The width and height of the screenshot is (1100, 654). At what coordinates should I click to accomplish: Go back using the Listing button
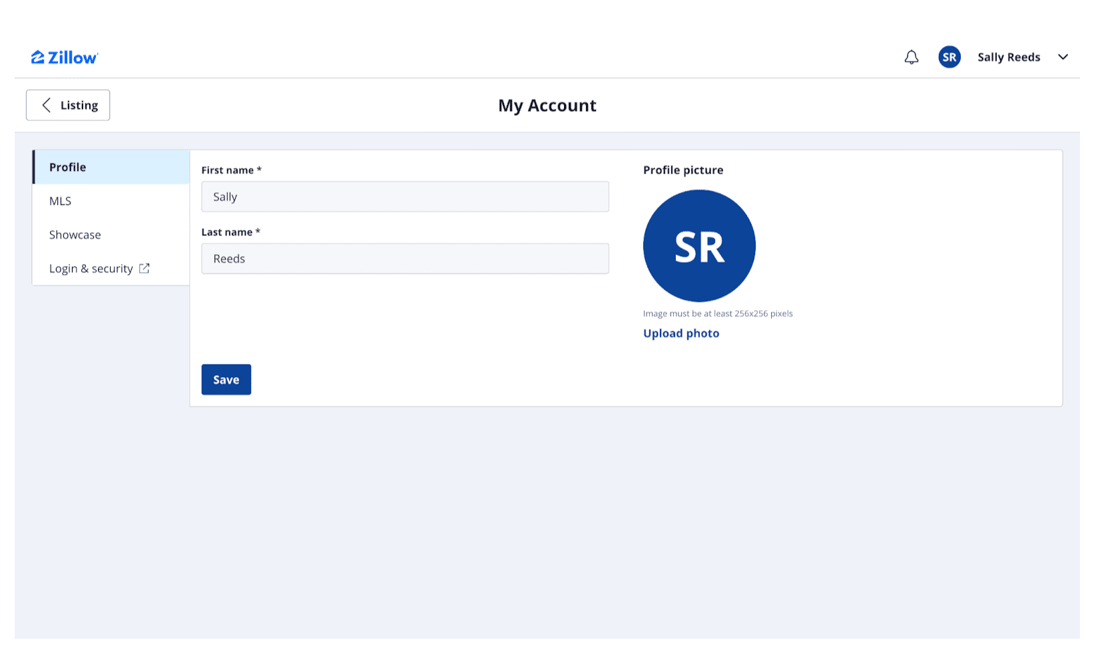[x=68, y=105]
